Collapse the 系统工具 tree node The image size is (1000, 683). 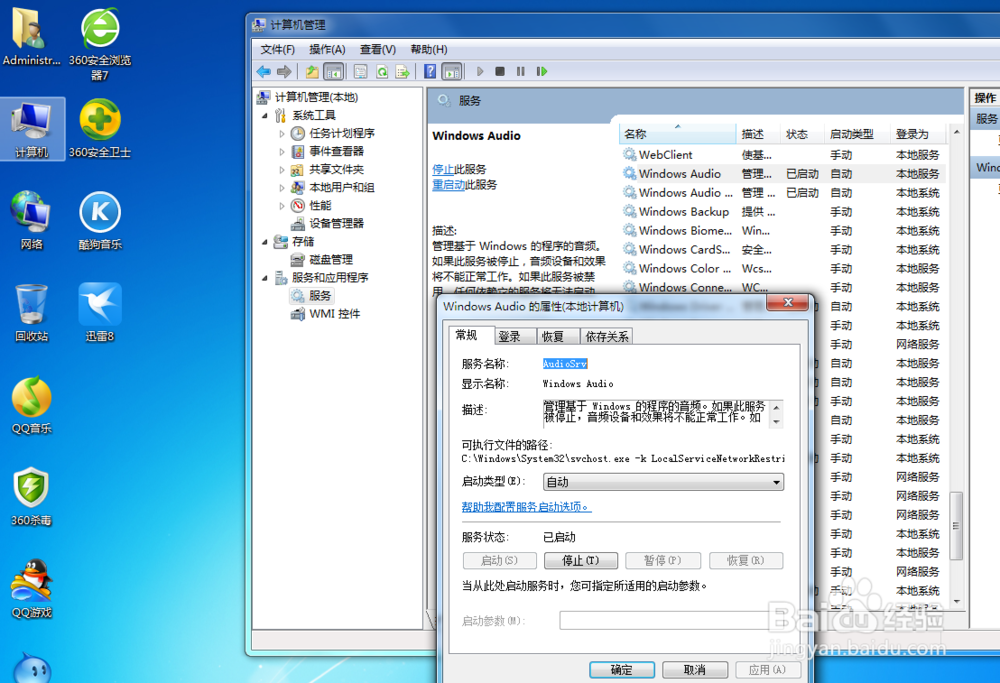point(265,115)
